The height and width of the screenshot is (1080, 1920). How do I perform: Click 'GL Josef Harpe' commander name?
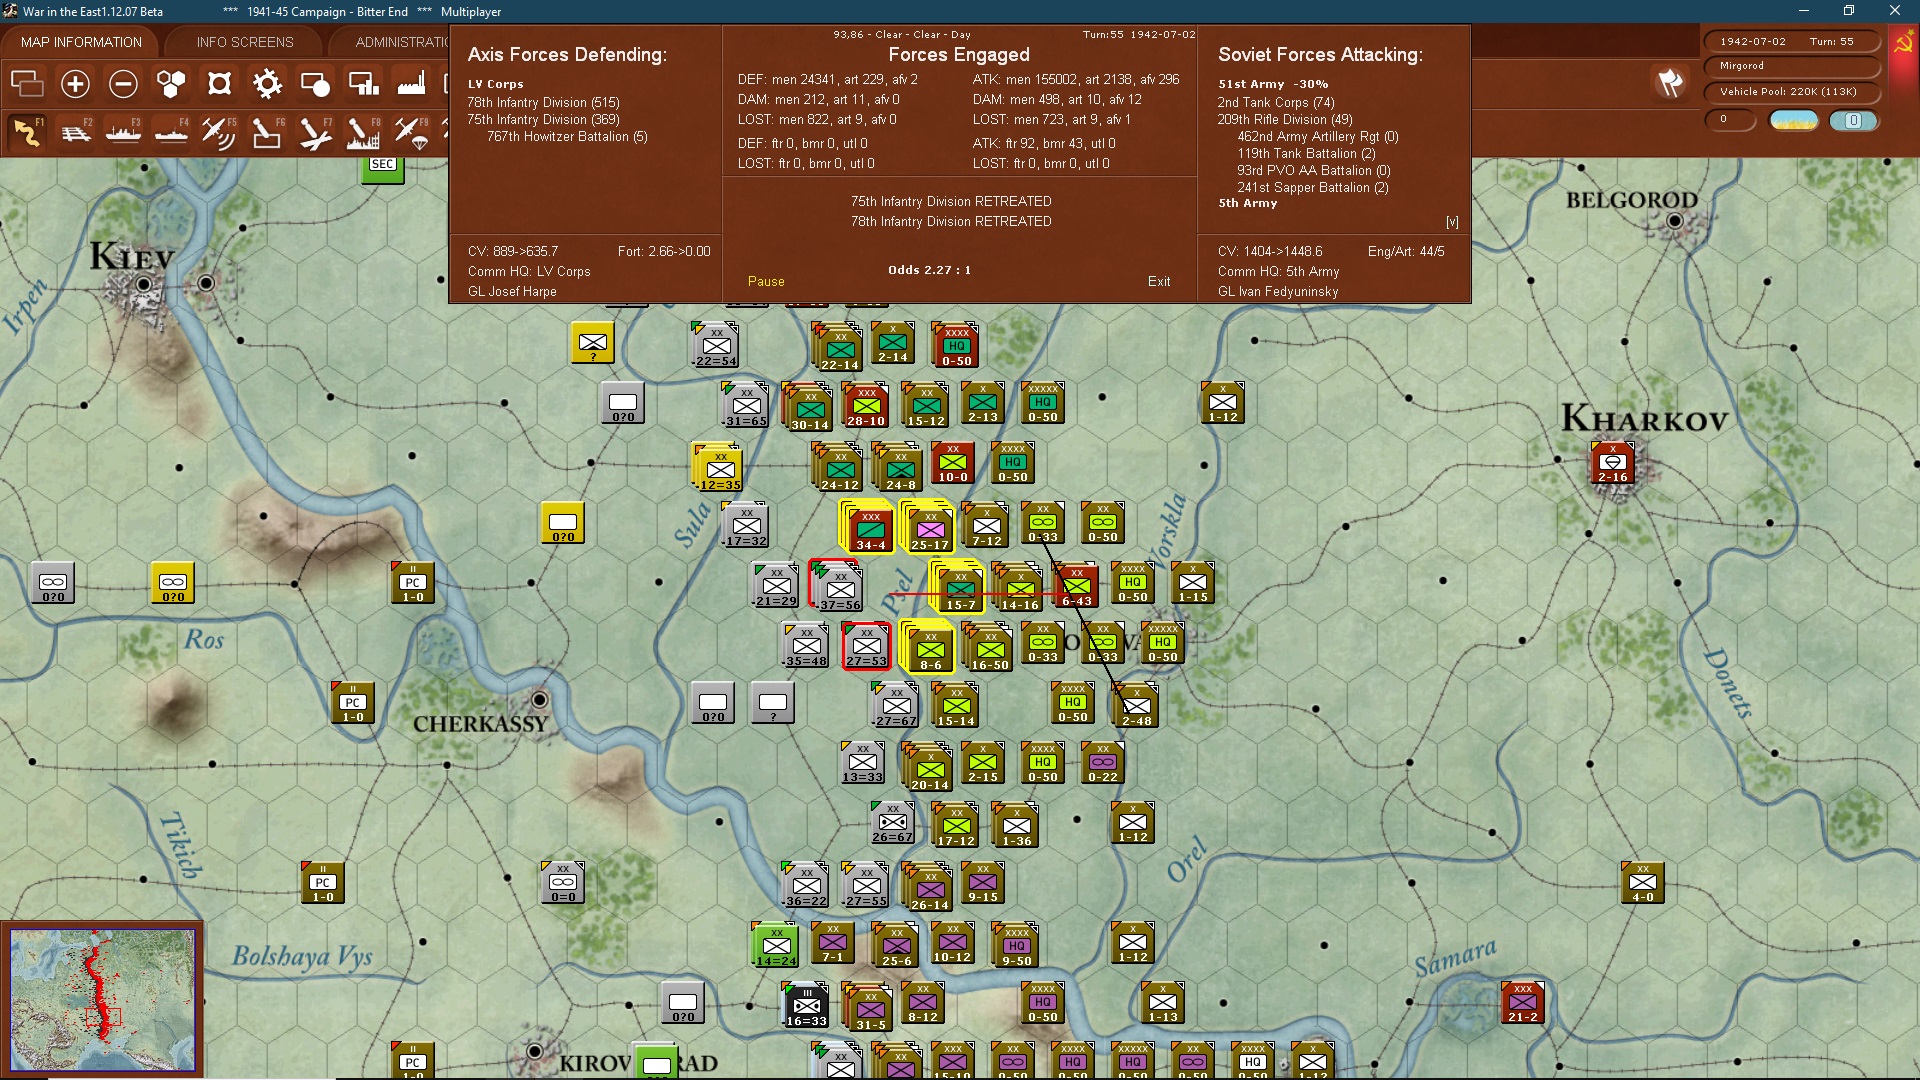point(512,292)
